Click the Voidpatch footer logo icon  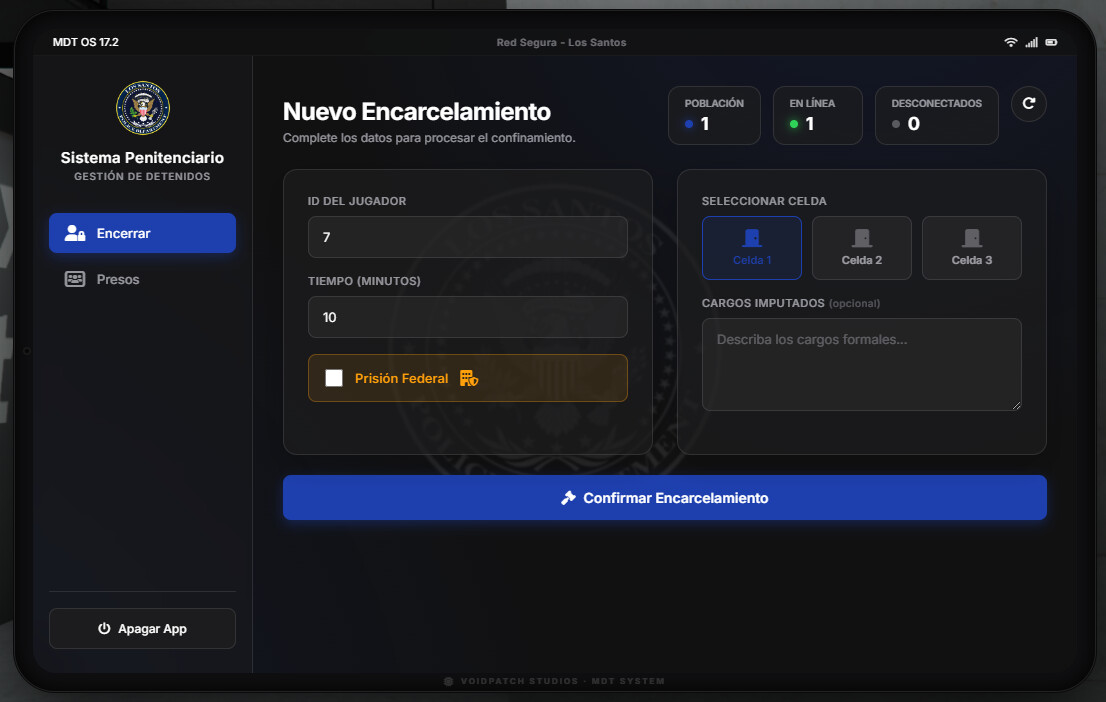coord(449,682)
